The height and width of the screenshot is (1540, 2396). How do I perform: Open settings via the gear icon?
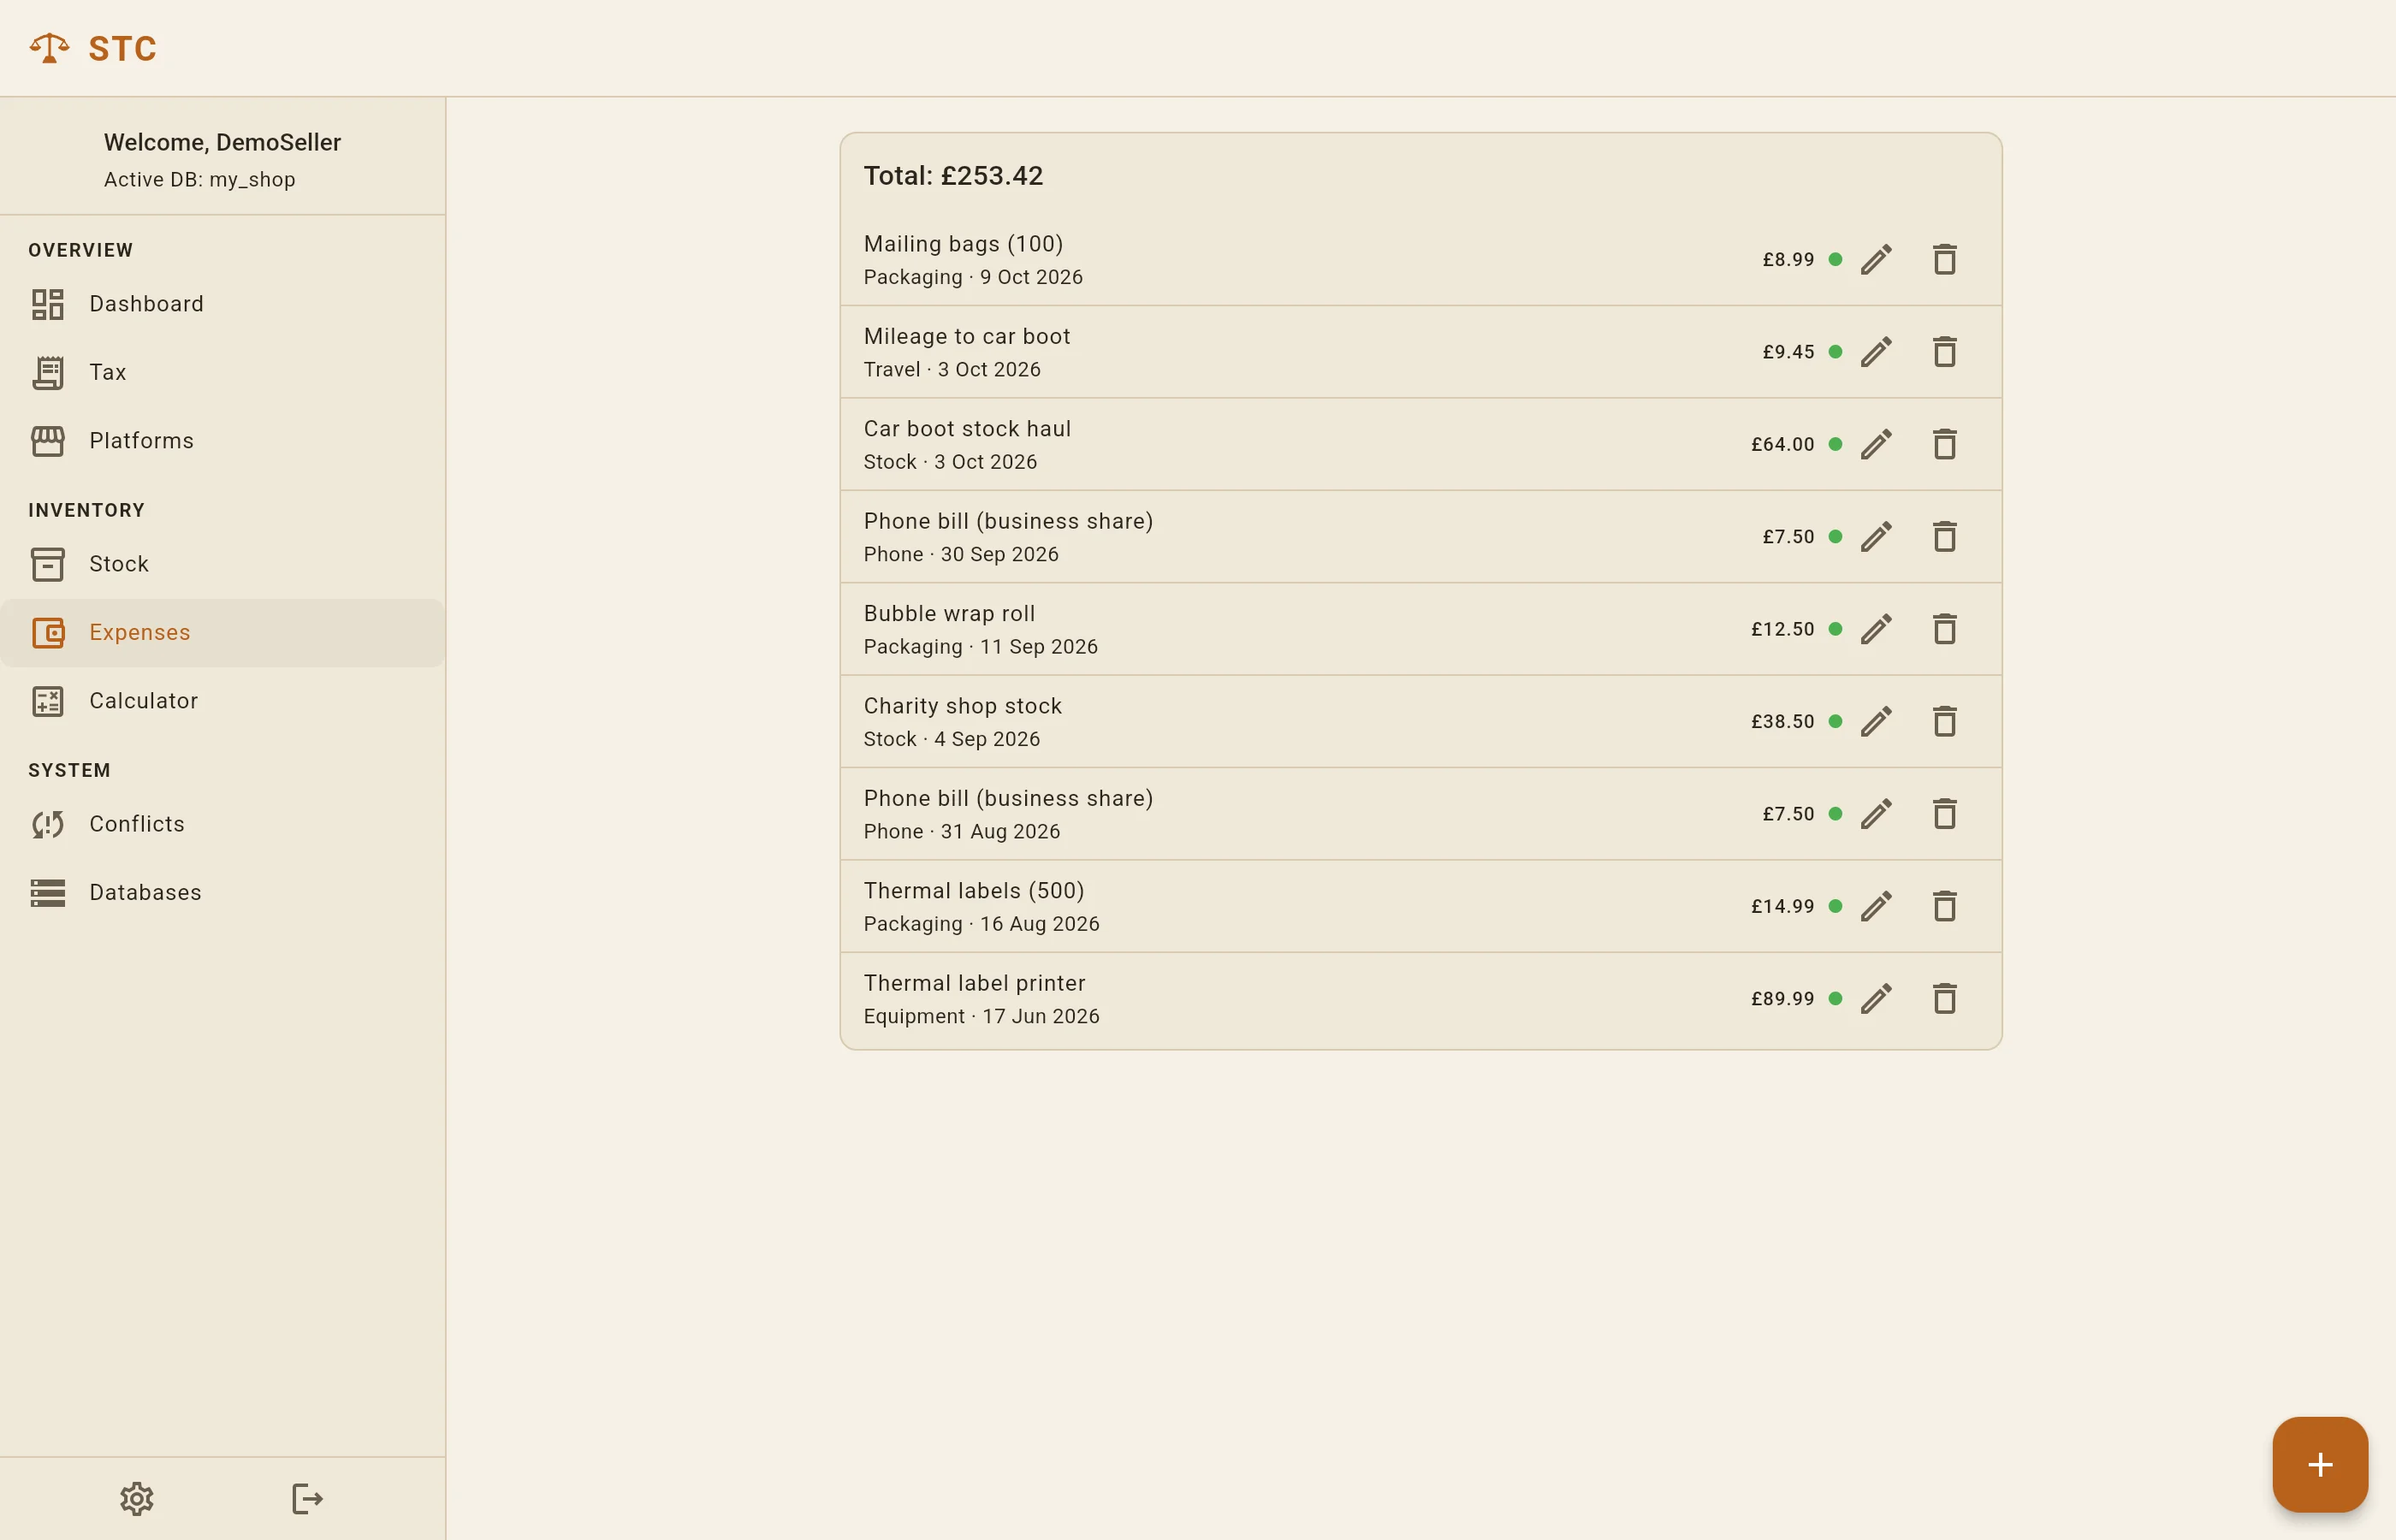pos(137,1498)
